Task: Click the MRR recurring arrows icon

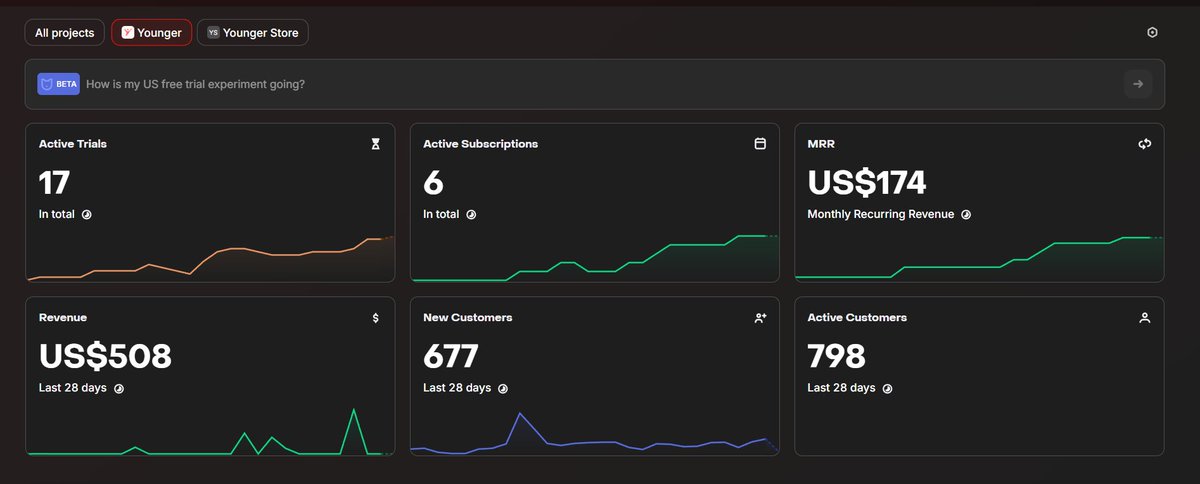Action: pyautogui.click(x=1145, y=144)
